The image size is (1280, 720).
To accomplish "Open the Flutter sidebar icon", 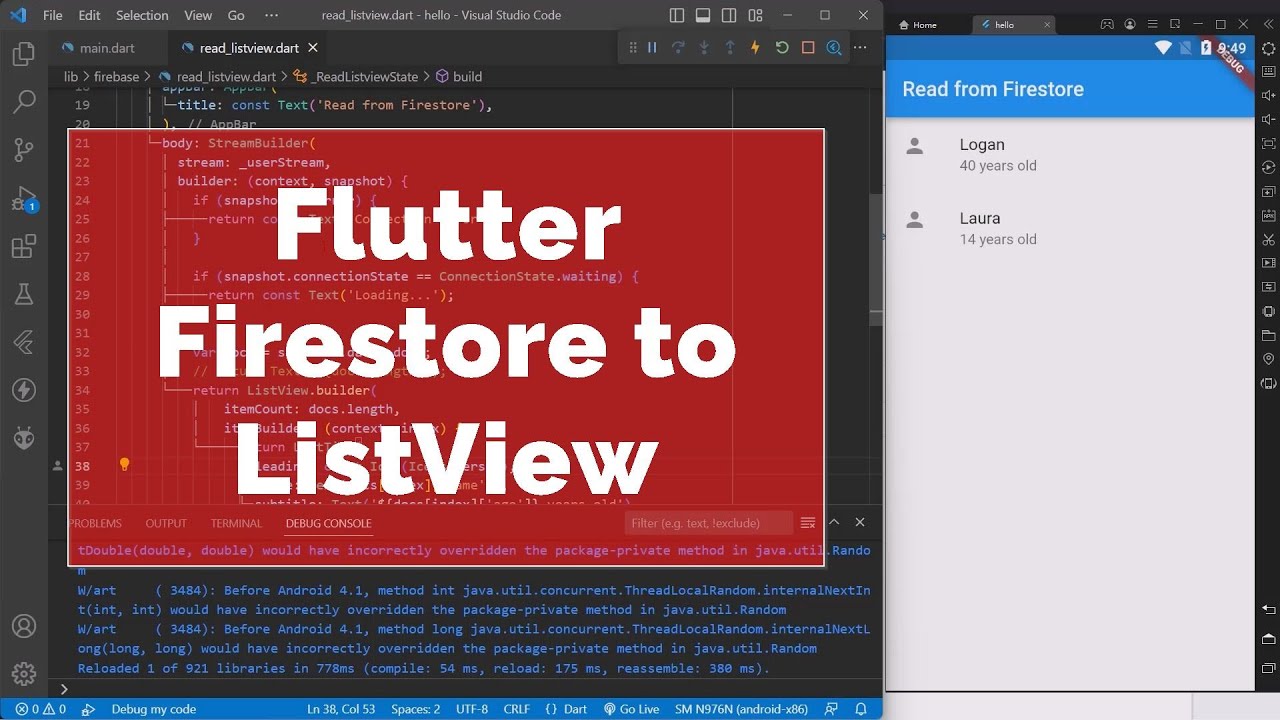I will 24,342.
